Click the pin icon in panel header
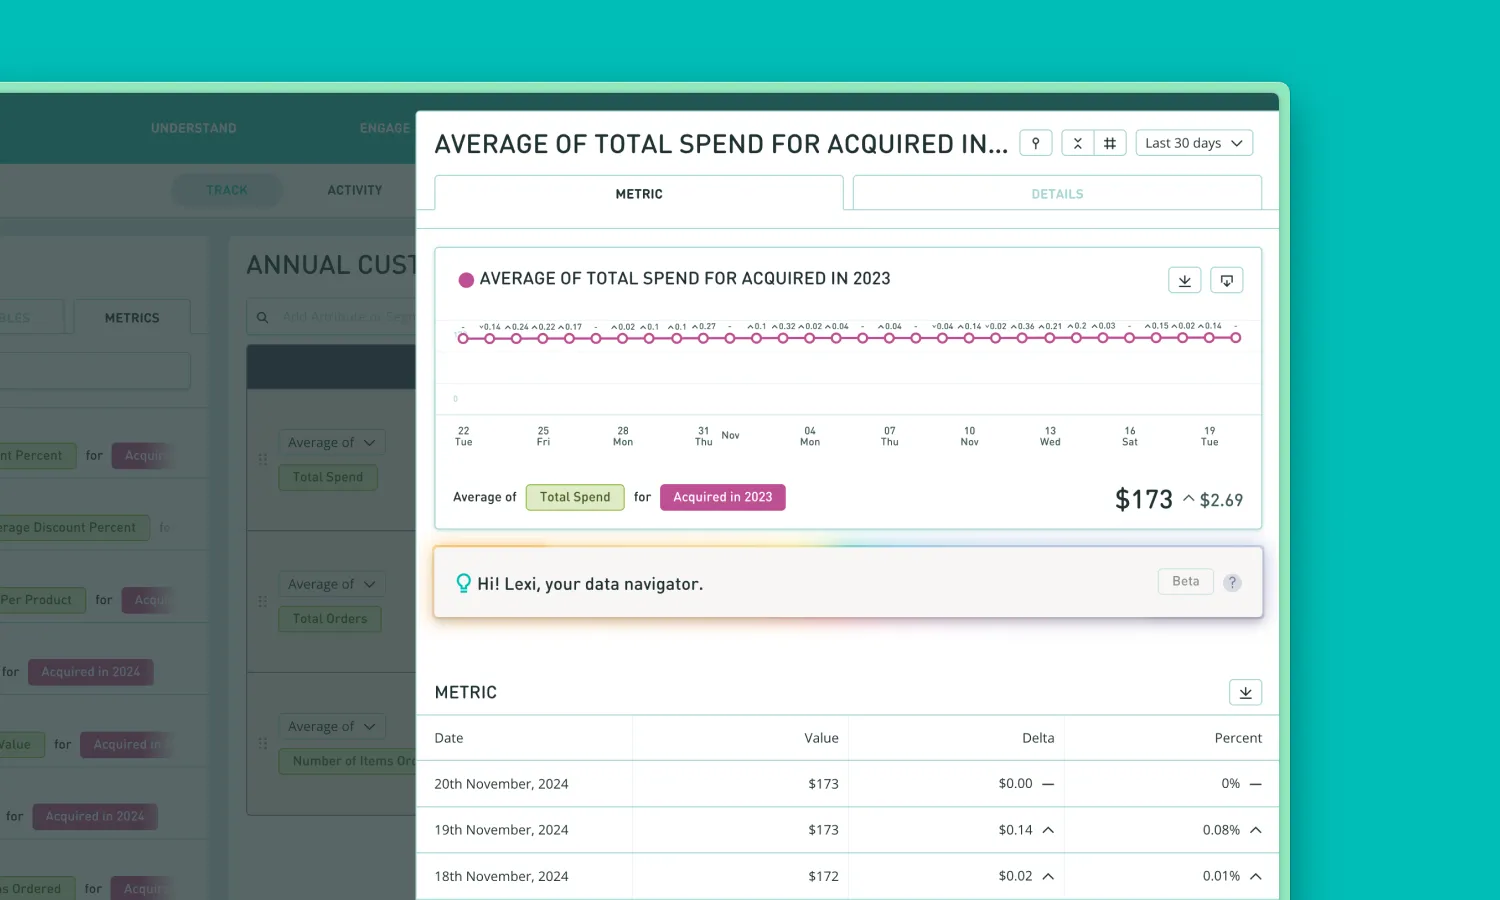Image resolution: width=1500 pixels, height=900 pixels. coord(1036,143)
